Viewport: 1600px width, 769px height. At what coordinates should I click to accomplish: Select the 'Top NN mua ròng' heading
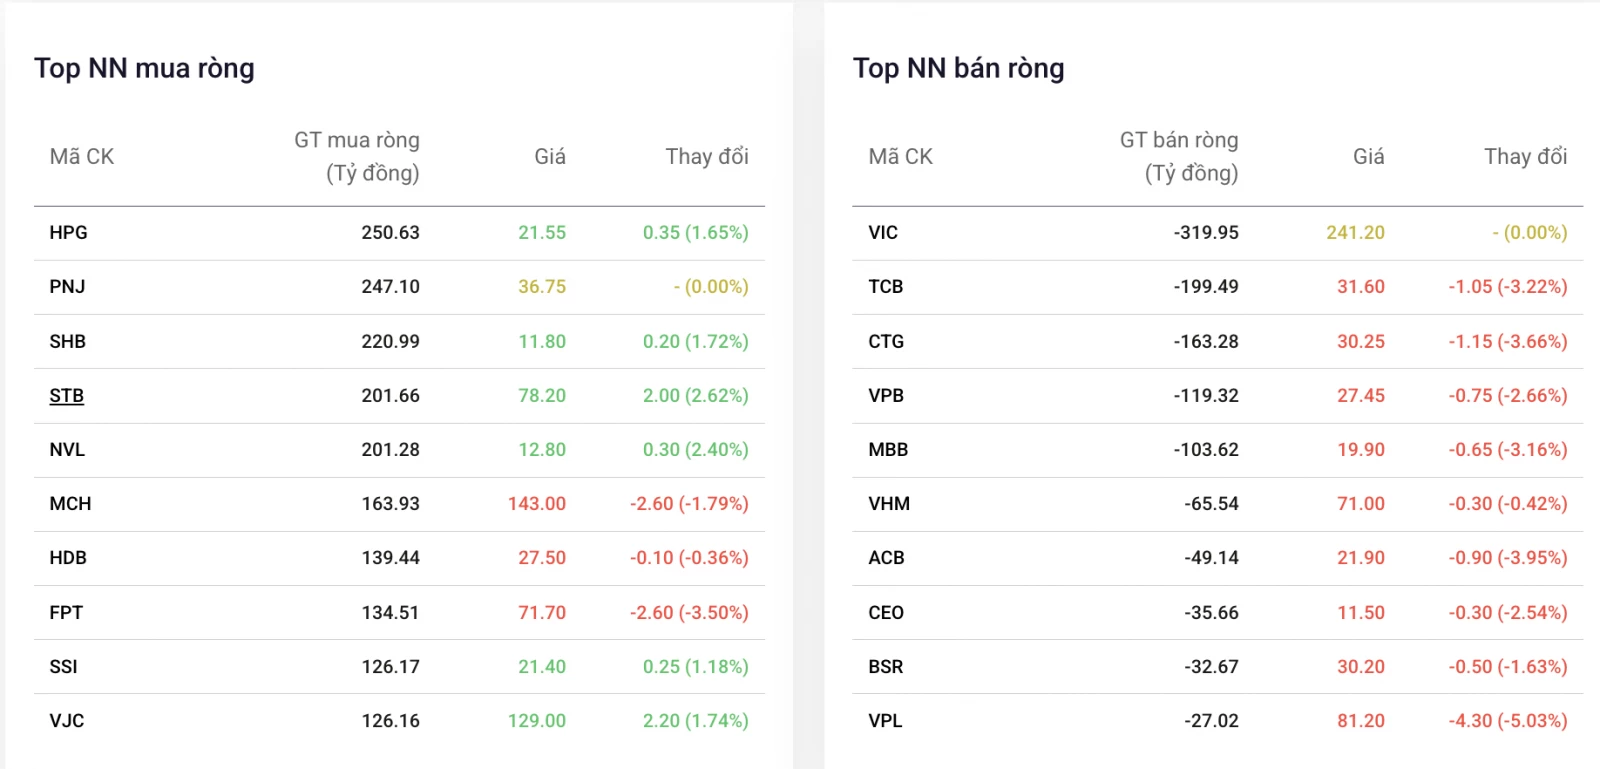coord(144,68)
